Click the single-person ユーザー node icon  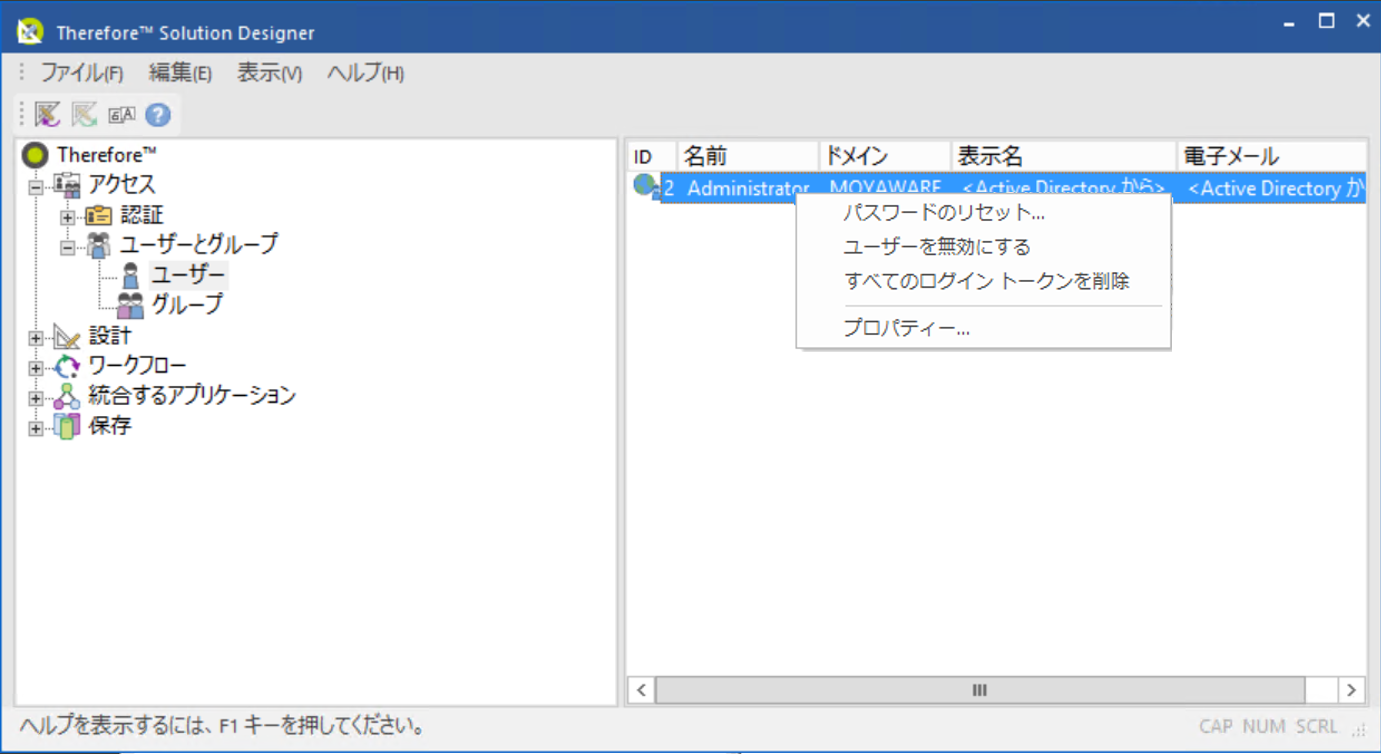point(130,276)
